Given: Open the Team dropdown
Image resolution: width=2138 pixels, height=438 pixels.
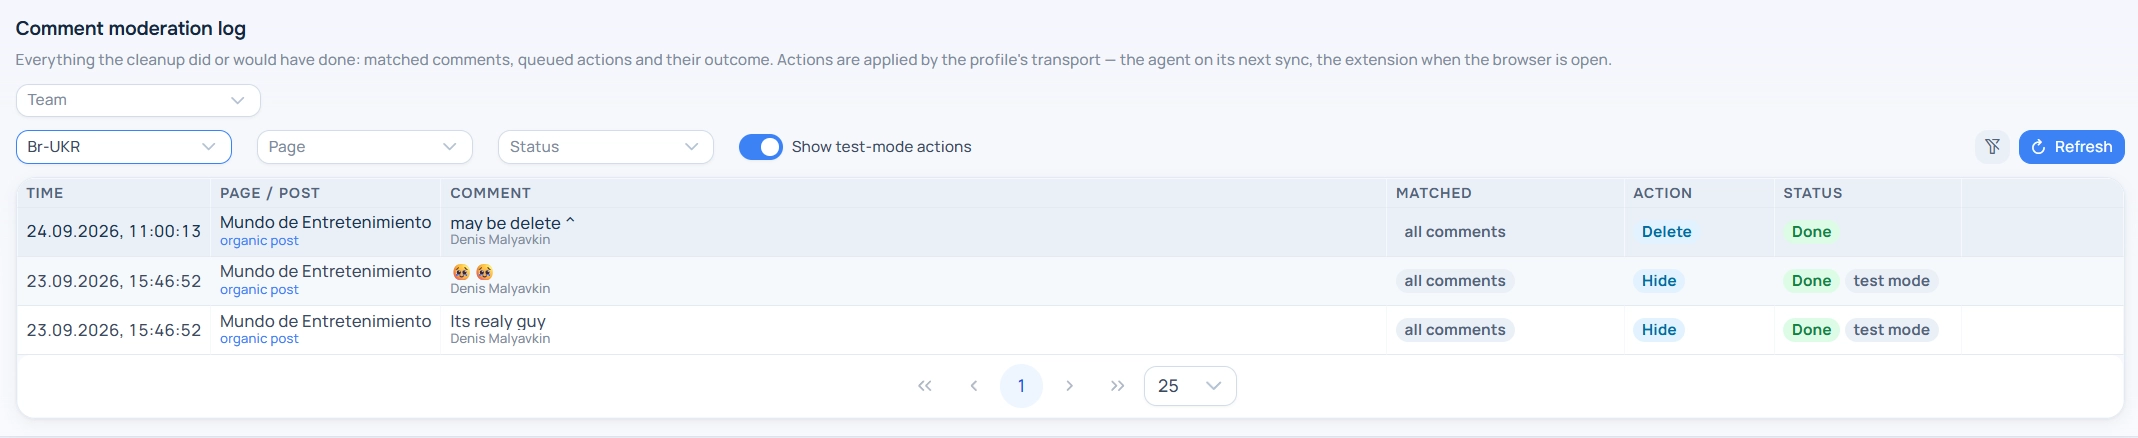Looking at the screenshot, I should (138, 100).
